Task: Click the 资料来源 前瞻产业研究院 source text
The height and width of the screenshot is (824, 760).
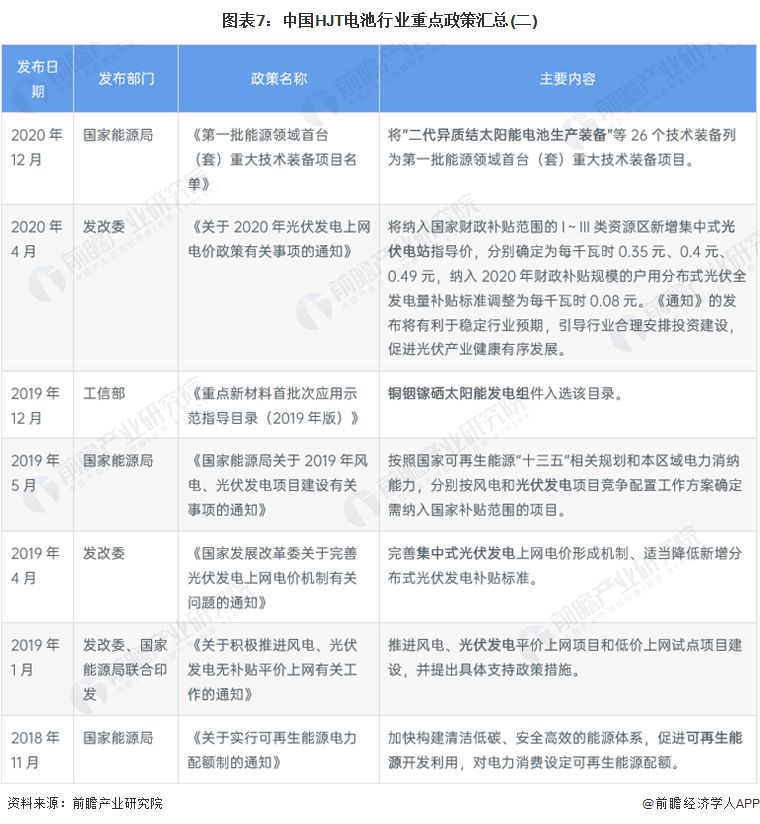Action: point(85,803)
